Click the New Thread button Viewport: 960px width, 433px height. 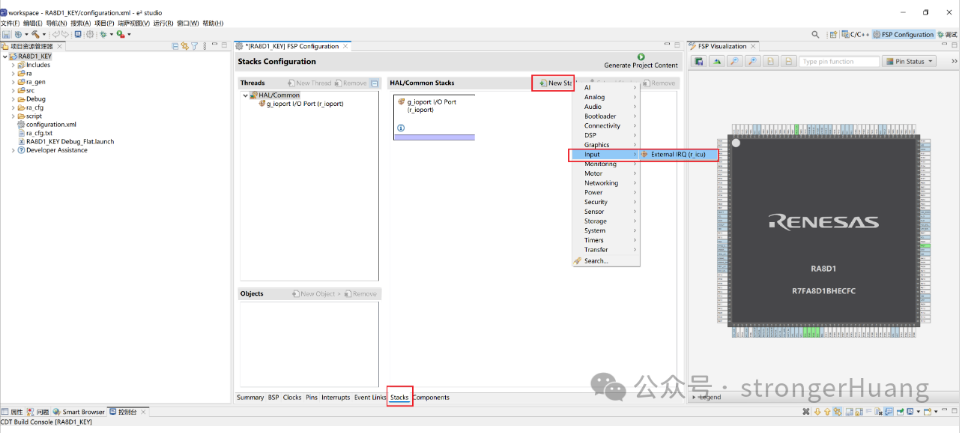(309, 83)
